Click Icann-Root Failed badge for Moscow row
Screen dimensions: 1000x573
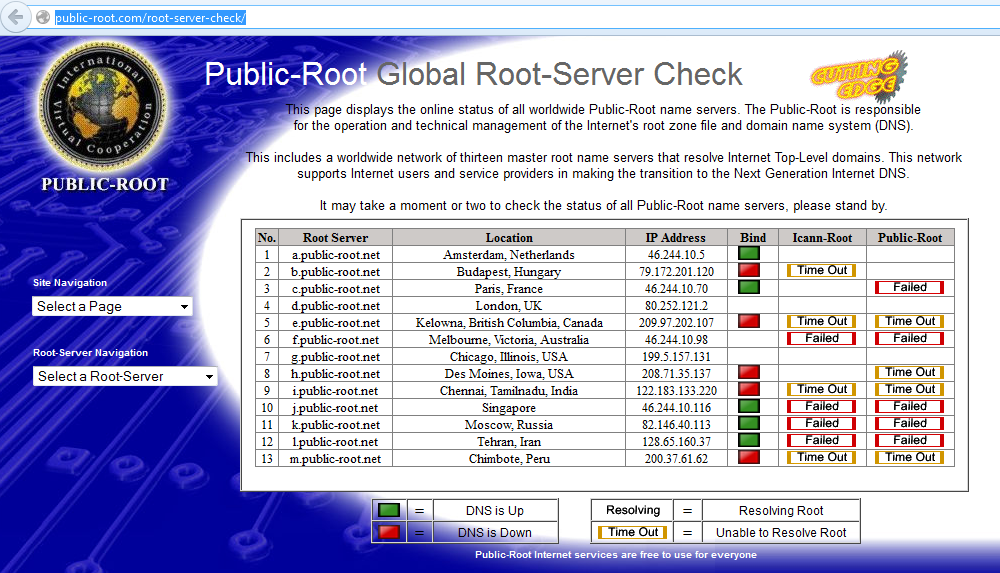821,423
